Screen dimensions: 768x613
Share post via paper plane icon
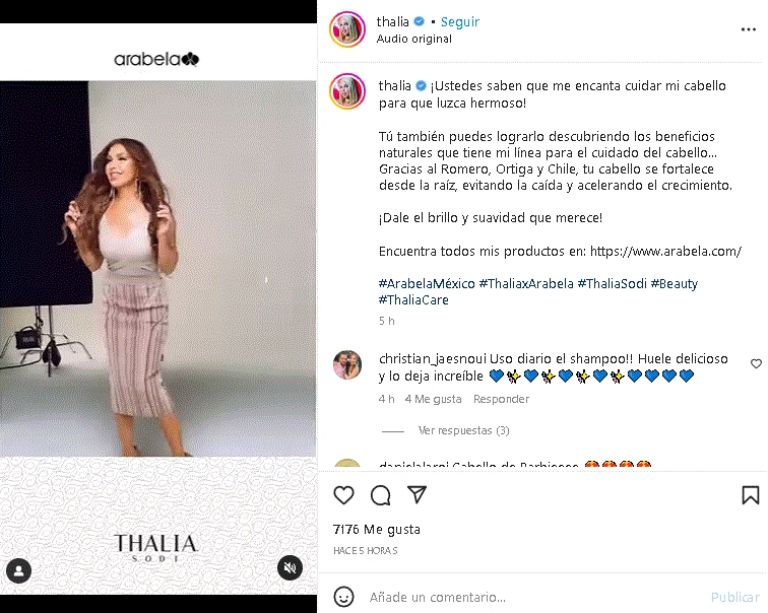(417, 495)
